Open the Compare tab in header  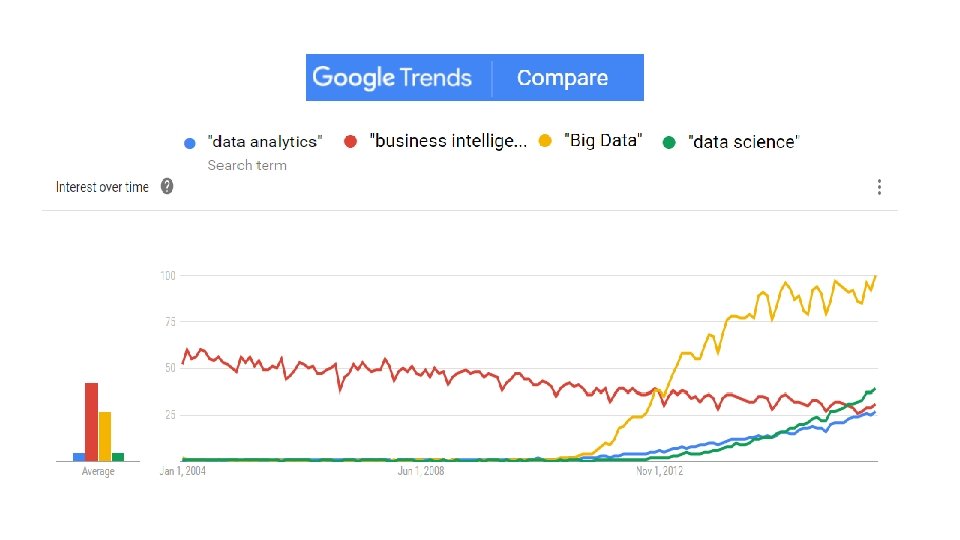[x=562, y=78]
